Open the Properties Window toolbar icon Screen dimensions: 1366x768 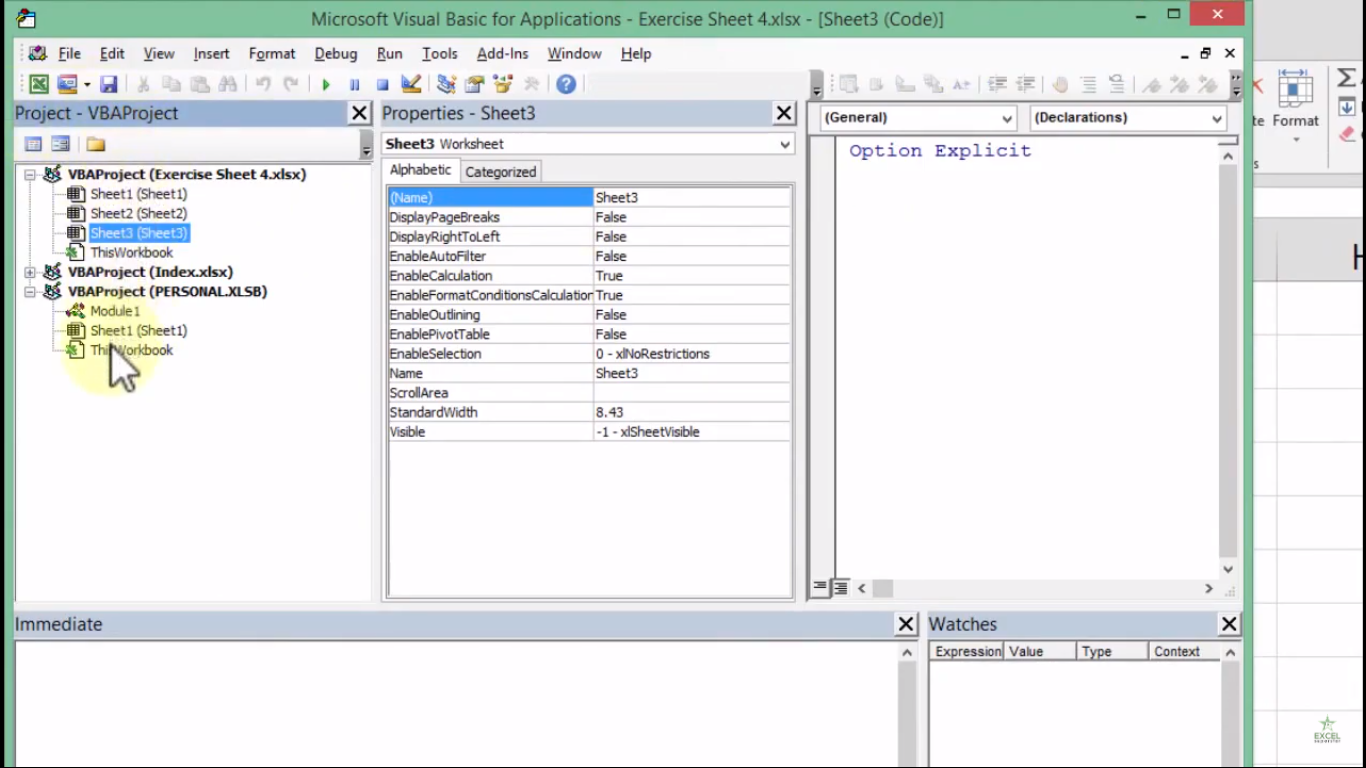pyautogui.click(x=474, y=85)
